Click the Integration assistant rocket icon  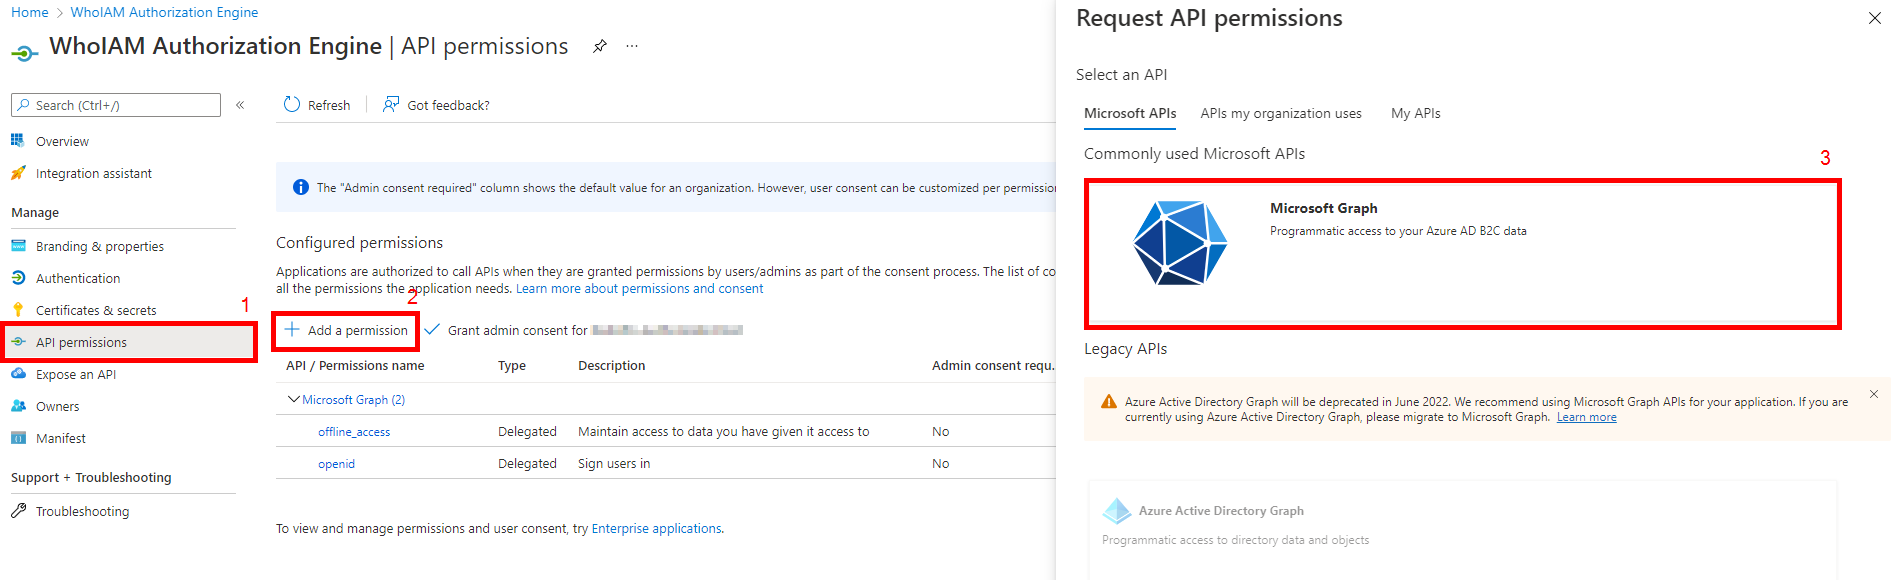point(18,173)
